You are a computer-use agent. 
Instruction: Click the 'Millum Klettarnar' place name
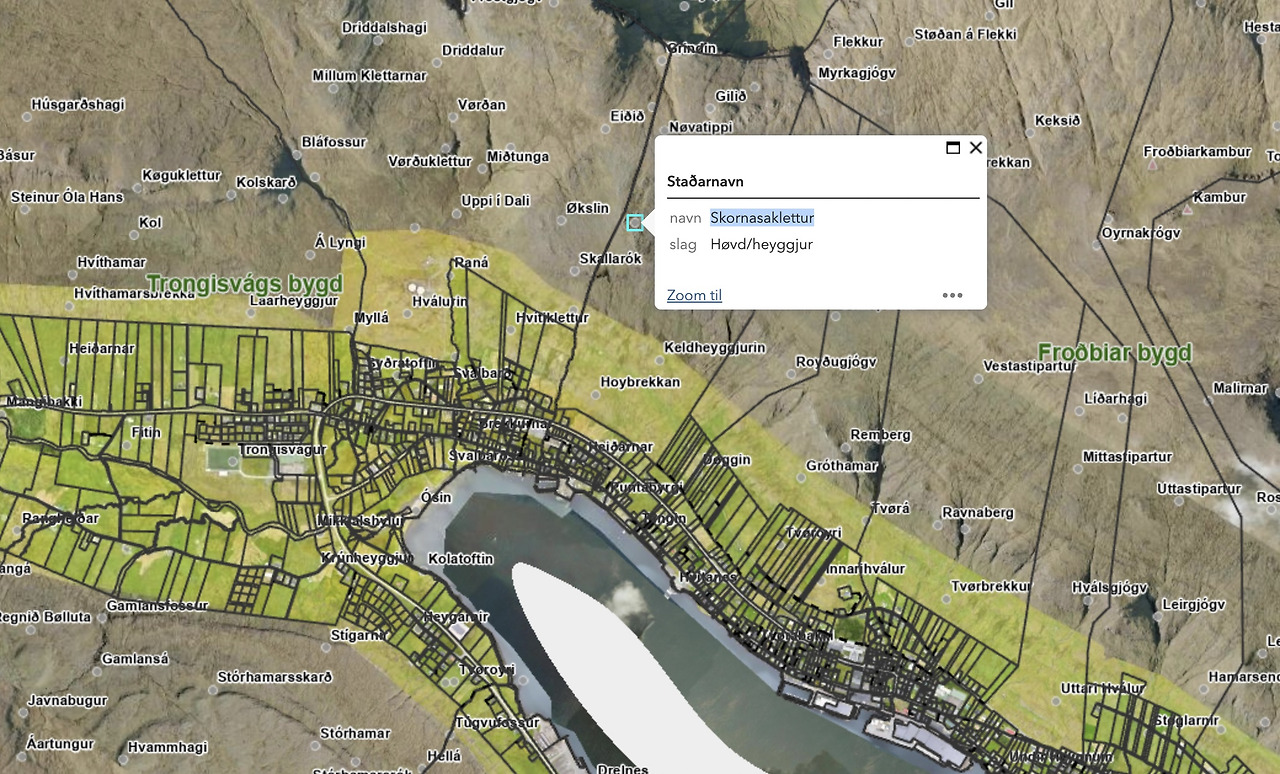pyautogui.click(x=369, y=75)
